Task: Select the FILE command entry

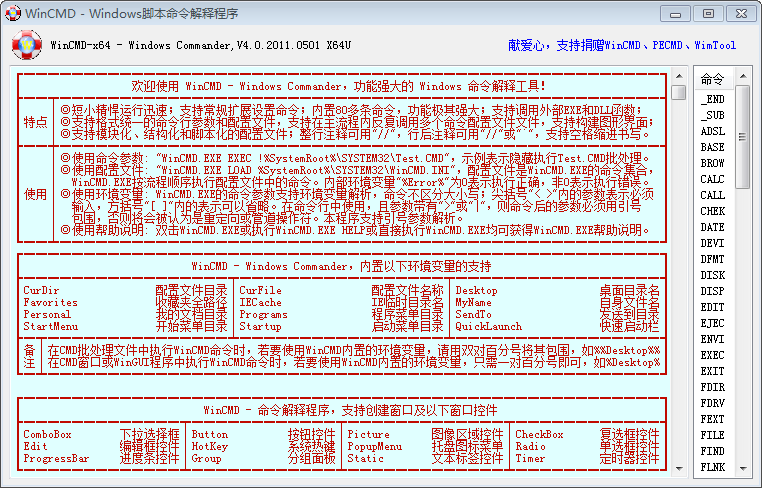Action: [712, 435]
